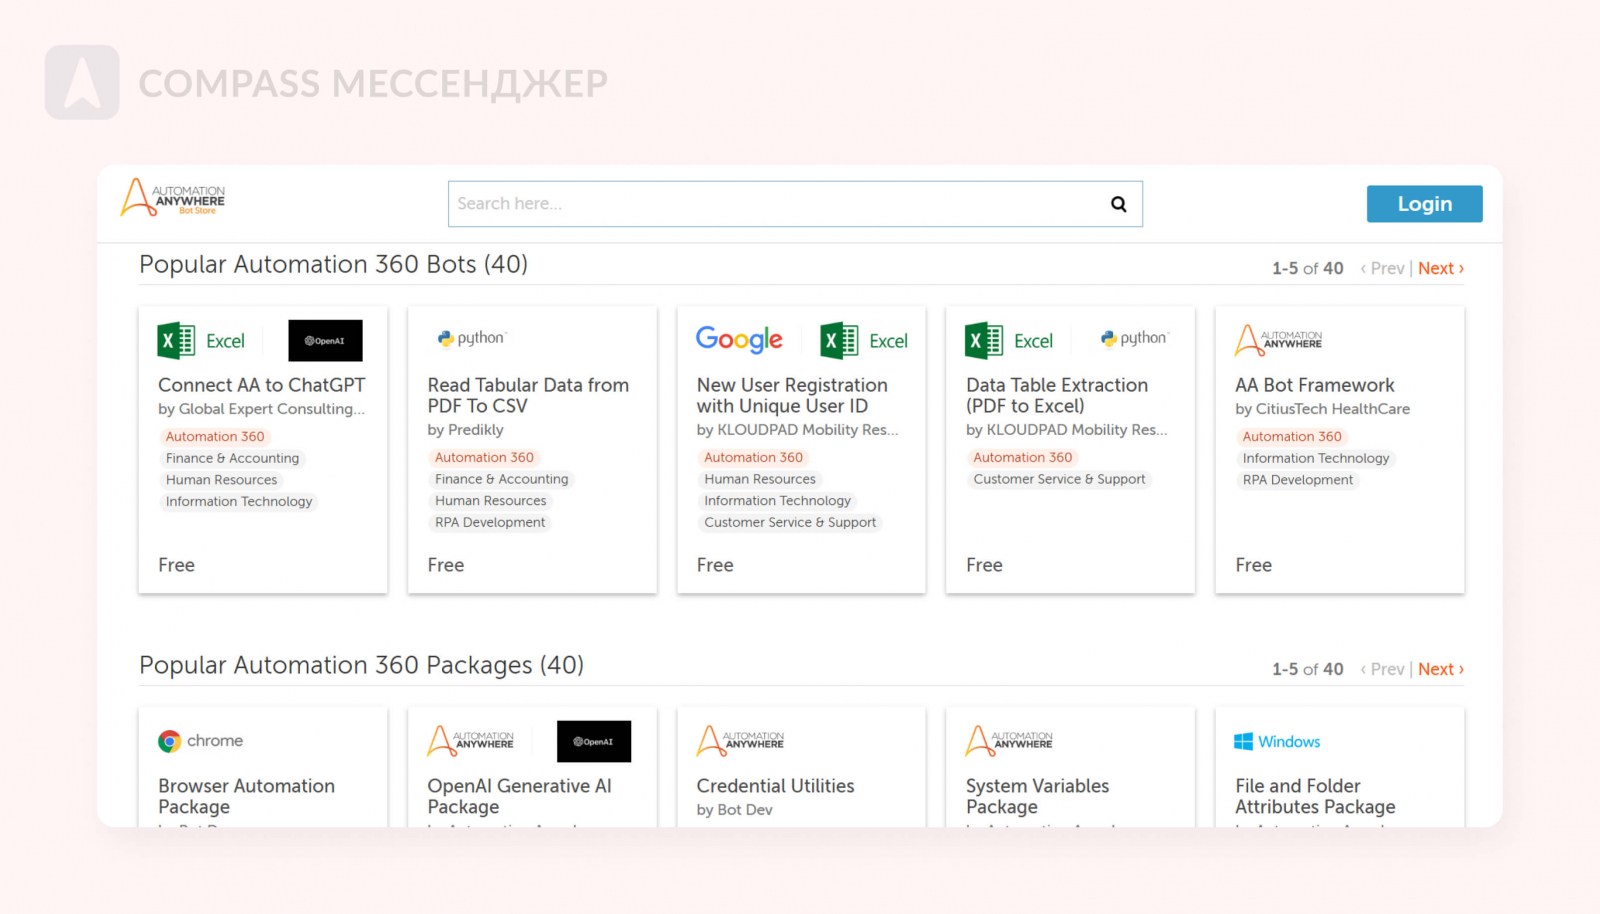Click 'Popular Automation 360 Packages (40)' heading

click(x=361, y=665)
